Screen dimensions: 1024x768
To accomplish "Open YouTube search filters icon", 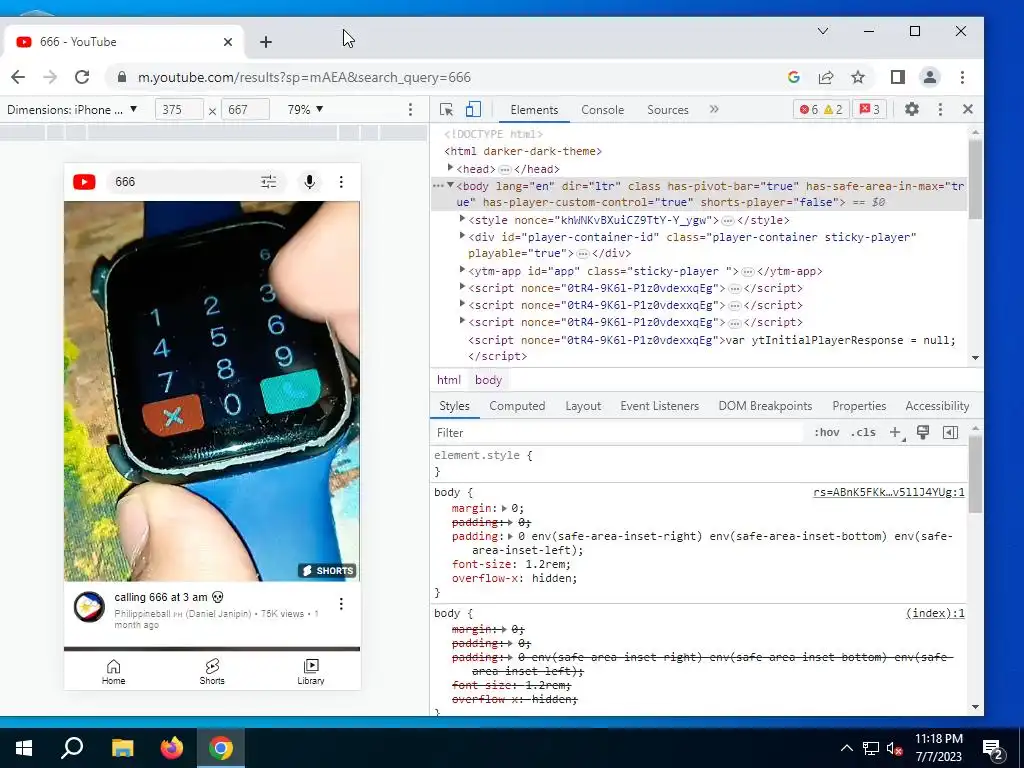I will point(268,182).
